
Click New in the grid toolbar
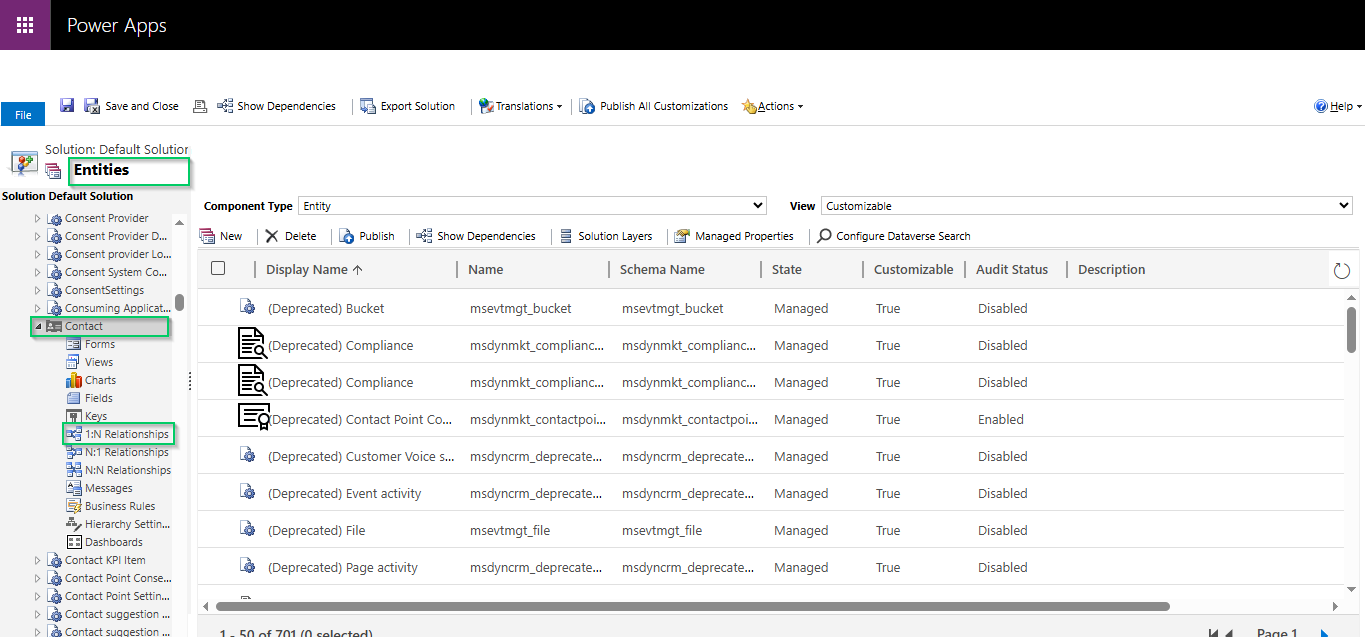221,236
